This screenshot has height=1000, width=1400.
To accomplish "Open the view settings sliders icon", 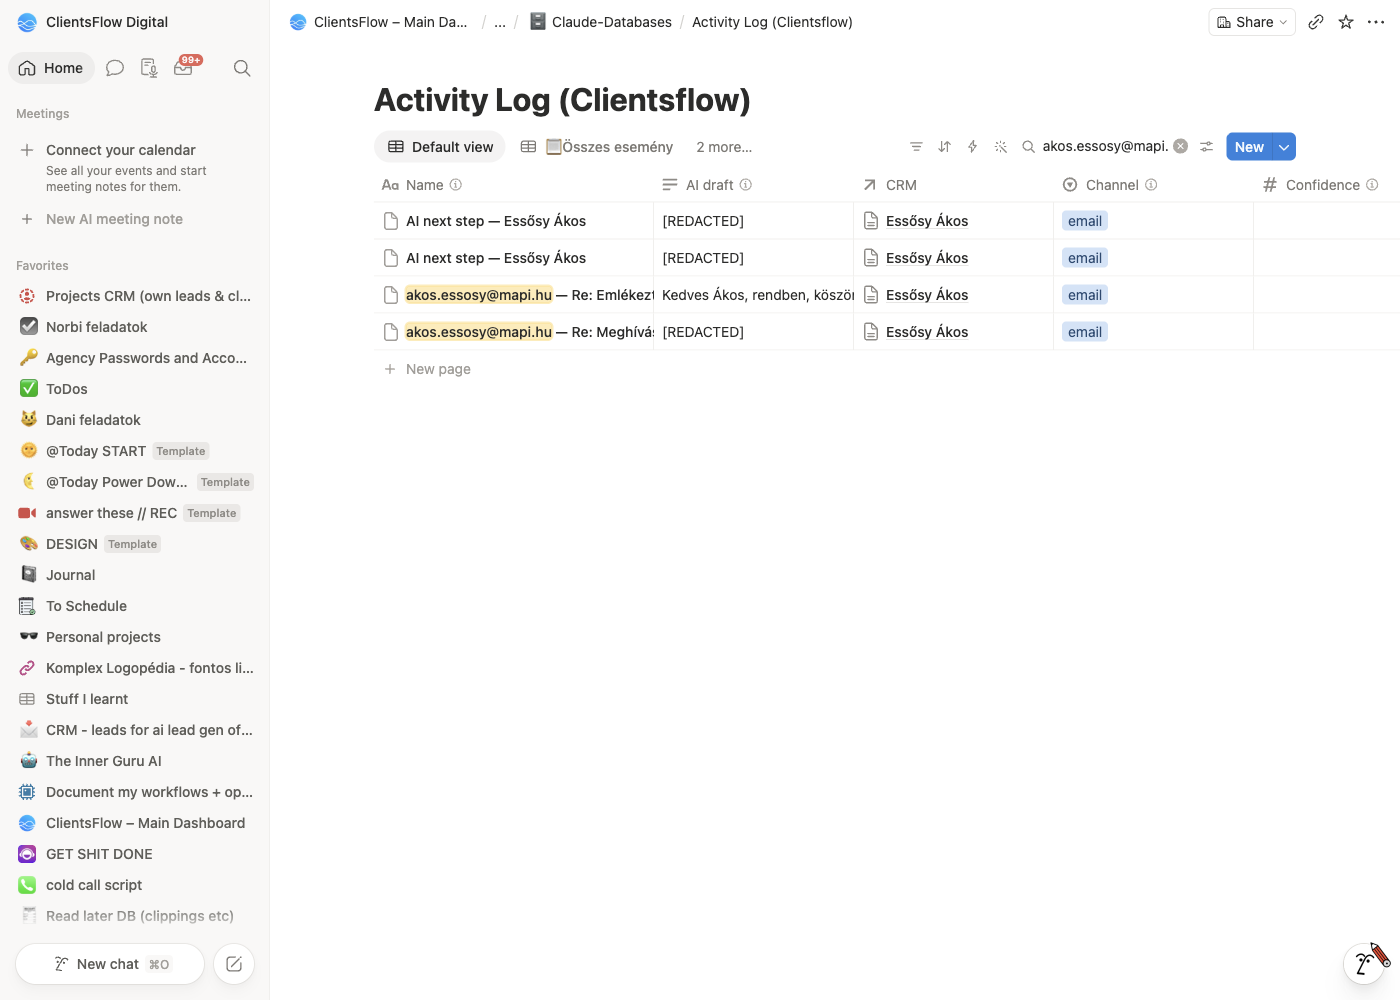I will pos(1207,147).
